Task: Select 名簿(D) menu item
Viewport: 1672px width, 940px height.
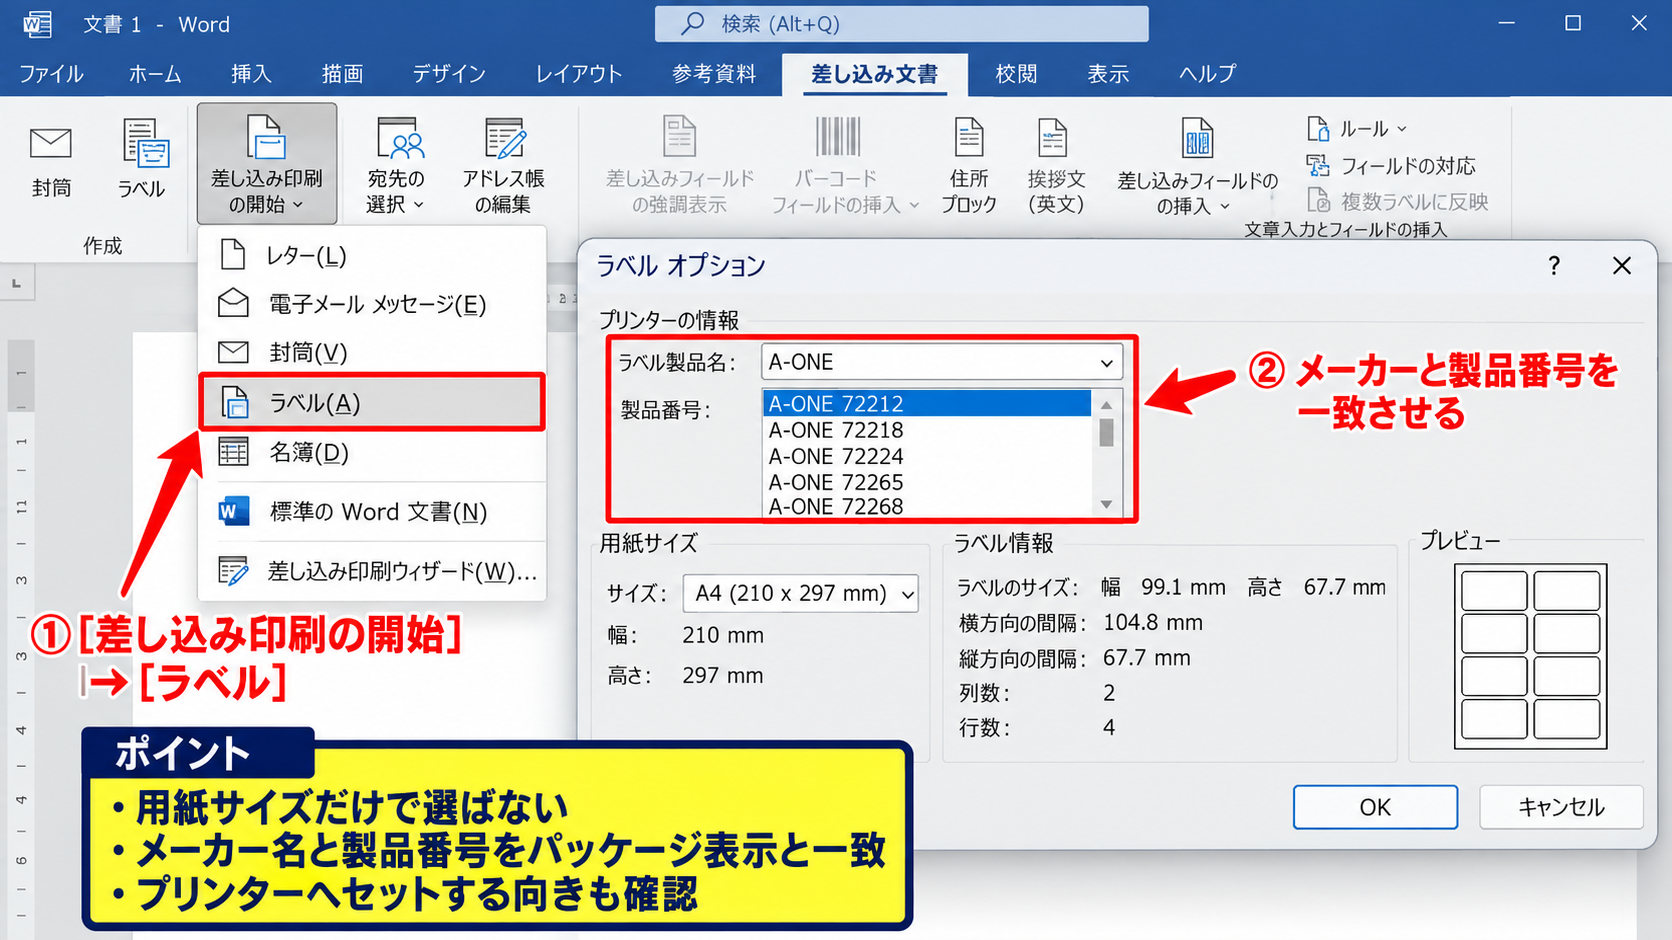Action: tap(372, 452)
